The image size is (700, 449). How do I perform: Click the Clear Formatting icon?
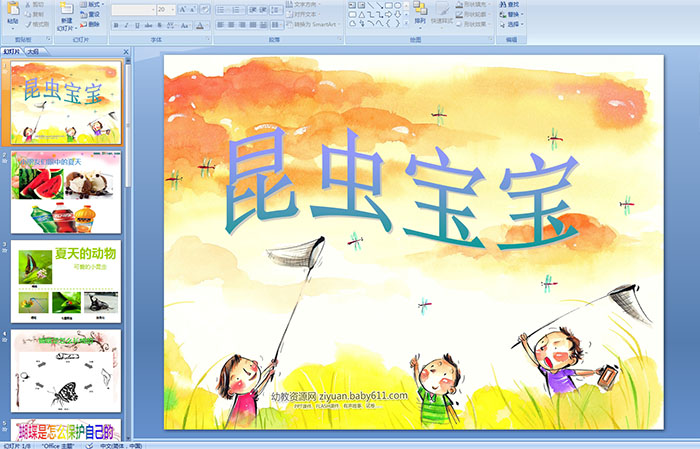coord(205,9)
